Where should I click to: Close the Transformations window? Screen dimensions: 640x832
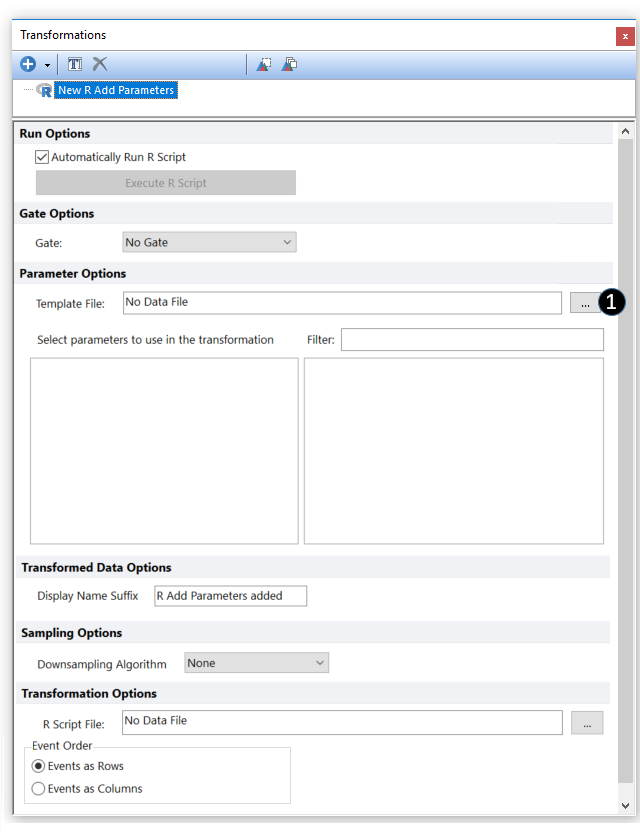[625, 37]
